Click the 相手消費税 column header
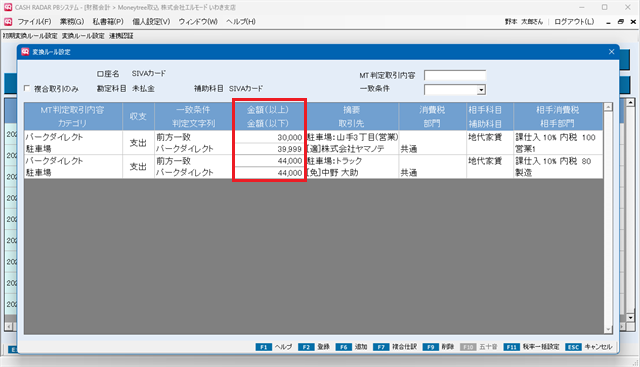640x367 pixels. point(558,110)
